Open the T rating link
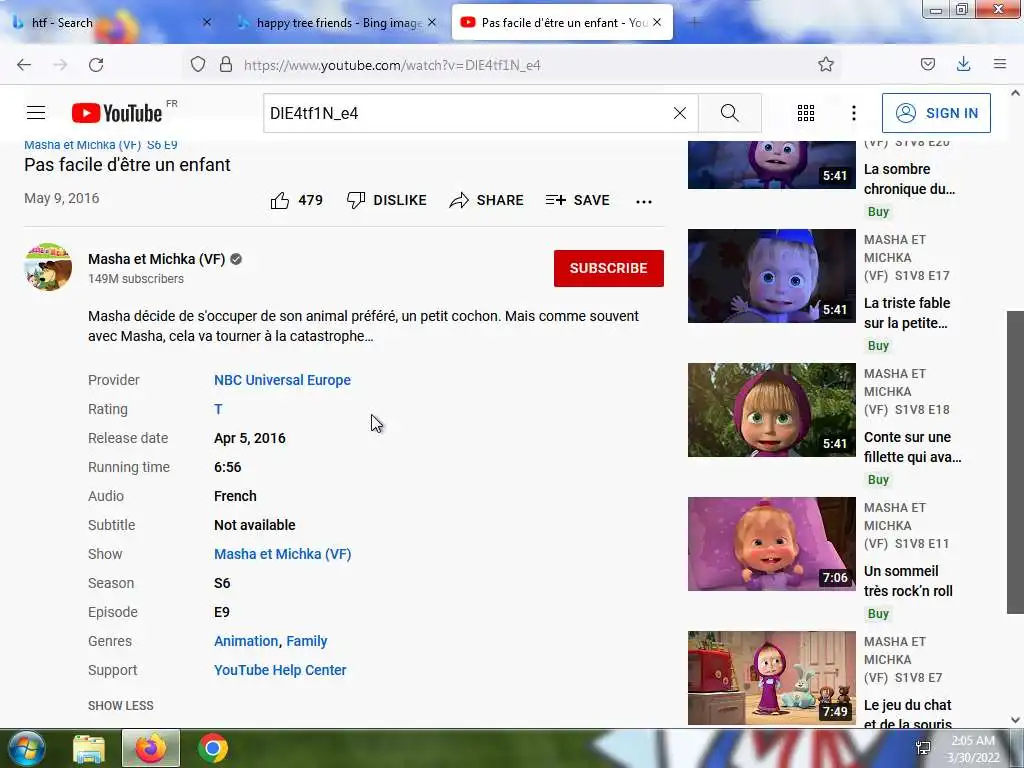The image size is (1024, 768). coord(218,409)
